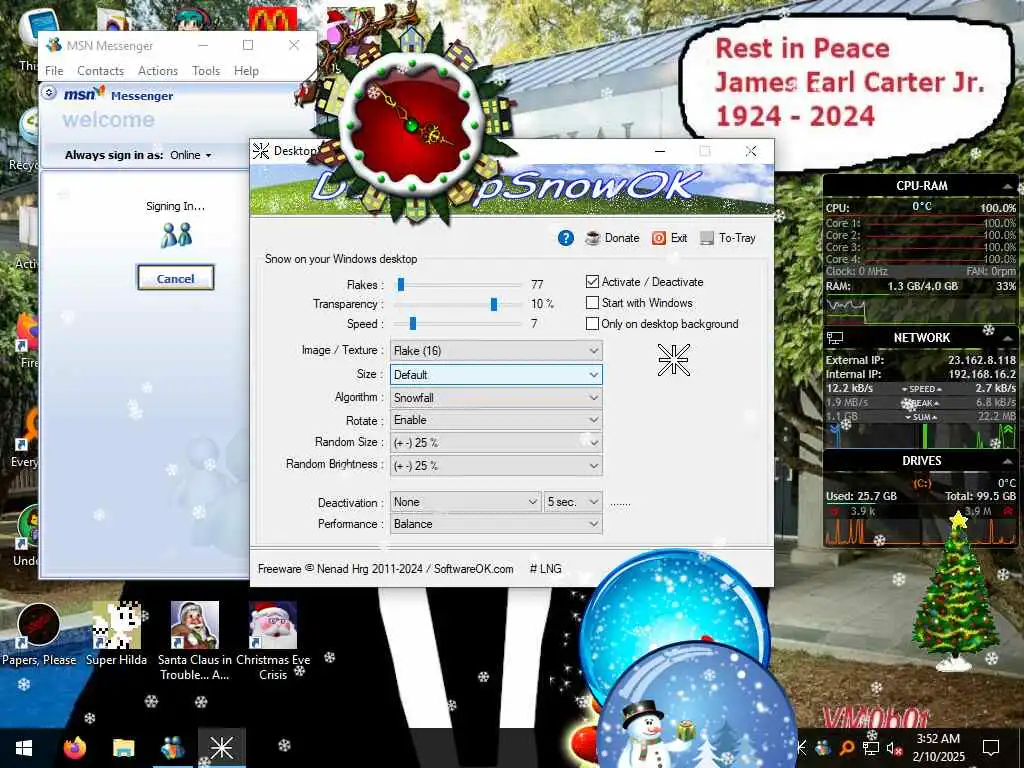1024x768 pixels.
Task: Open the Papers, Please desktop shortcut
Action: (x=39, y=634)
